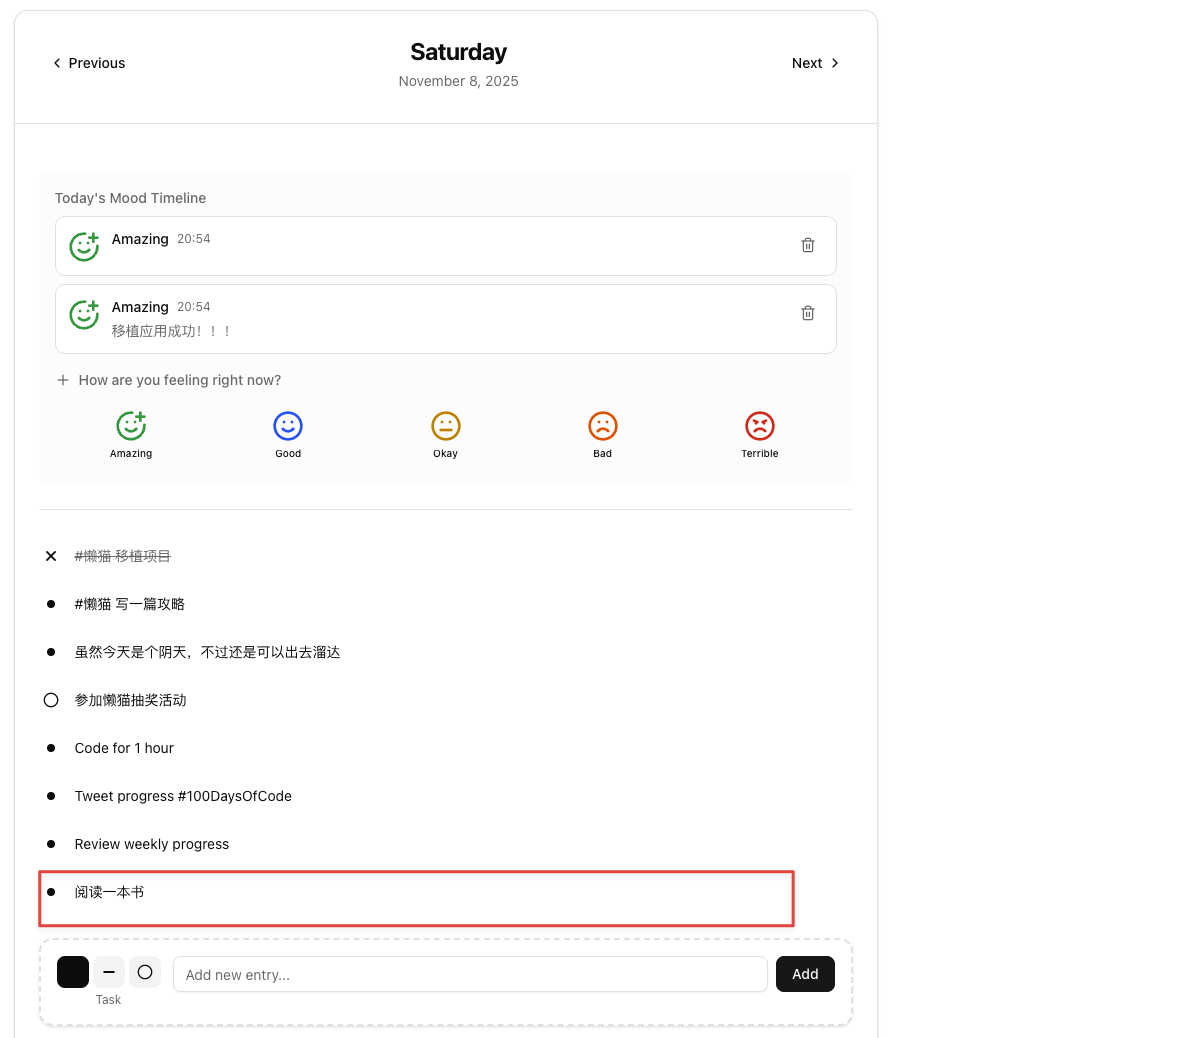Toggle the circle for 参加懒猫抽奖活动

coord(51,700)
